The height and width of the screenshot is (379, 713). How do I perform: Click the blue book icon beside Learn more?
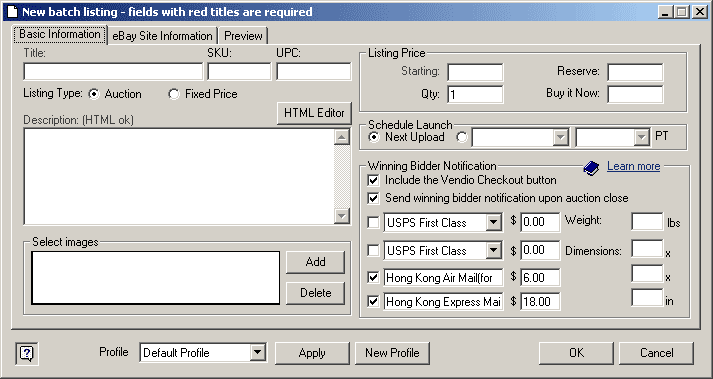coord(591,168)
